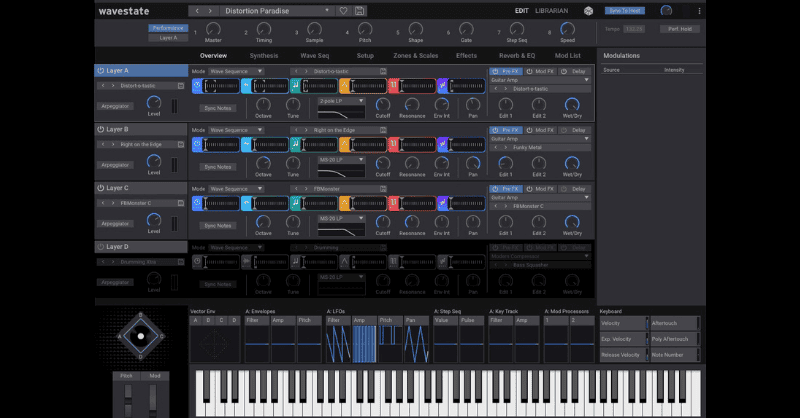Open the three-dot options menu
Image resolution: width=800 pixels, height=418 pixels.
(x=699, y=11)
